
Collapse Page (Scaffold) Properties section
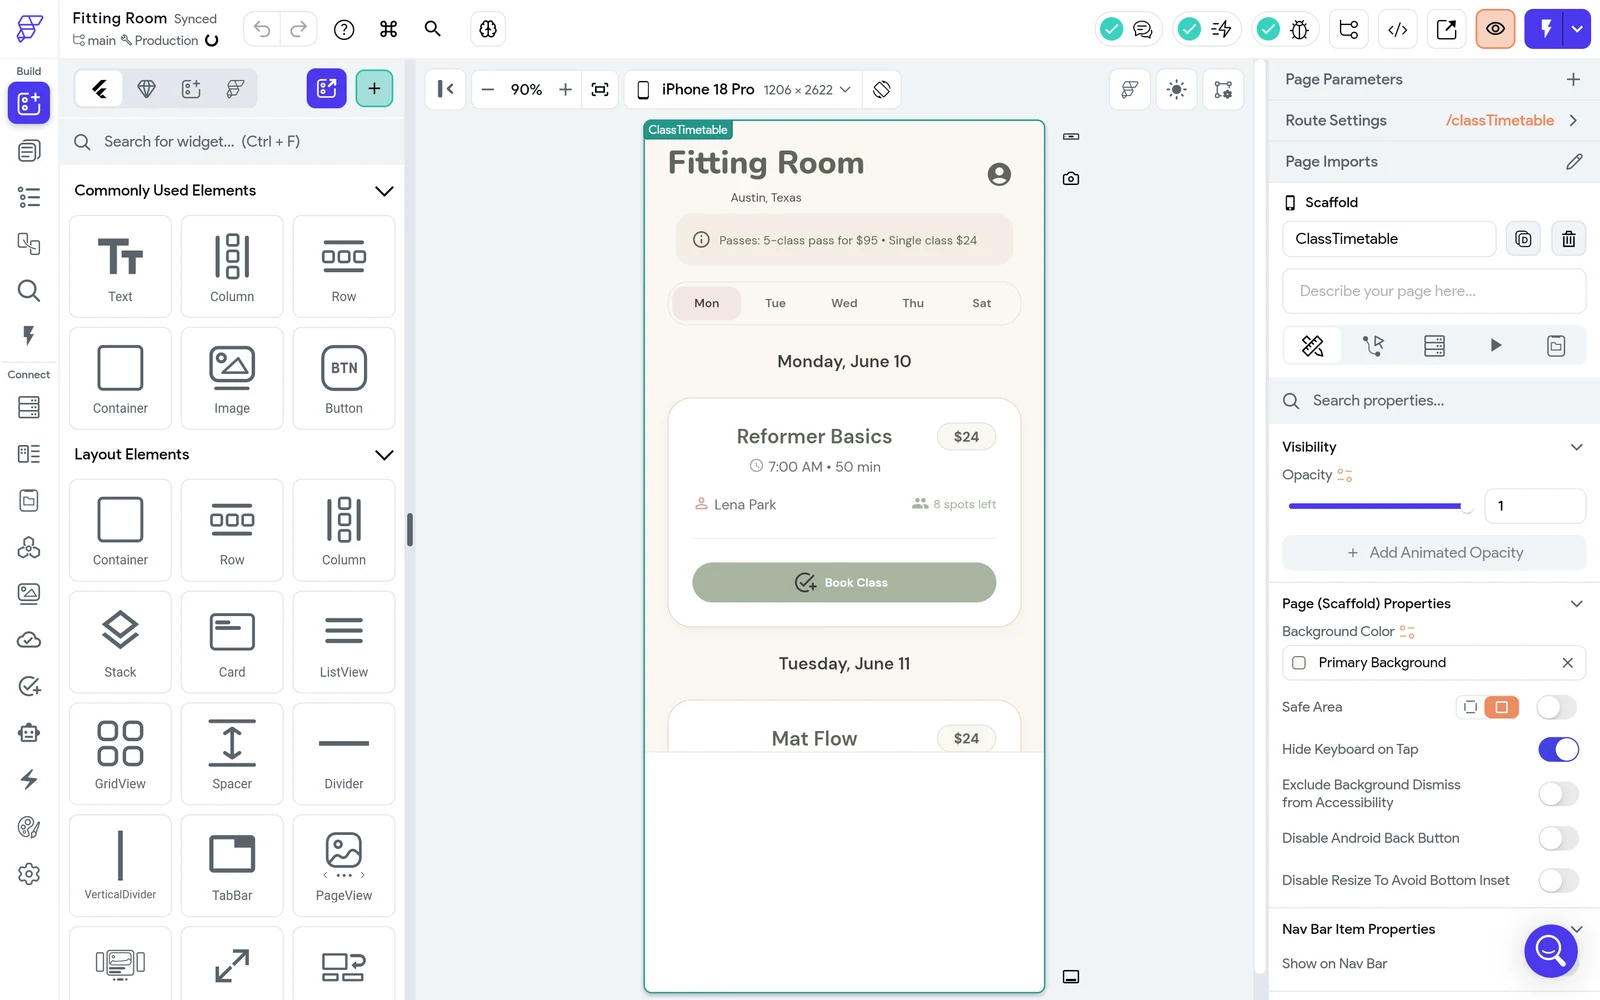(1576, 603)
